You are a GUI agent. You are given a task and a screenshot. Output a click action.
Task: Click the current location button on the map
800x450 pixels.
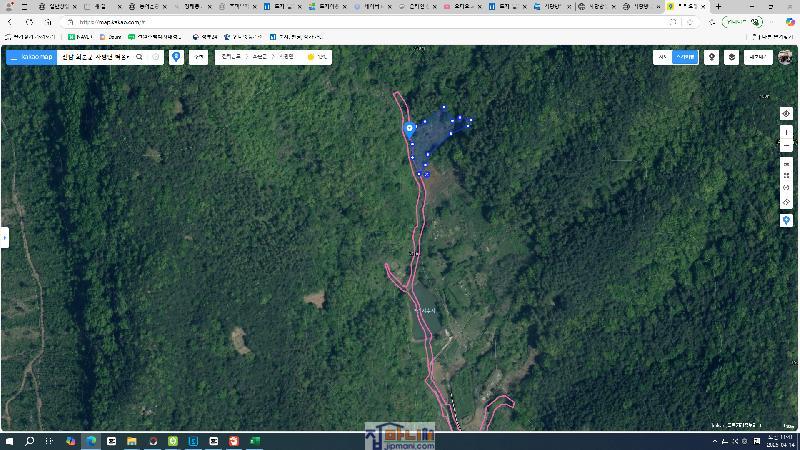tap(786, 114)
